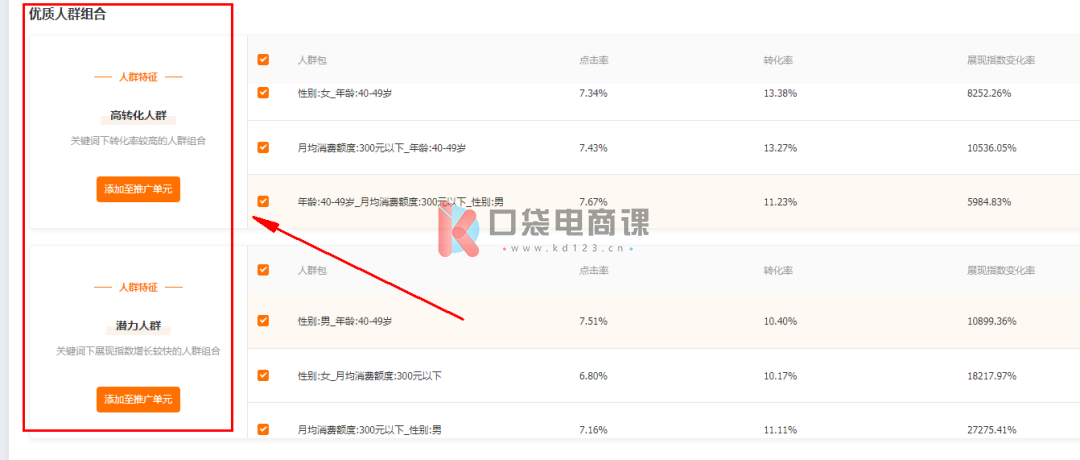Click 添加至推广单元 button under 高转化人群
1080x460 pixels.
click(138, 189)
